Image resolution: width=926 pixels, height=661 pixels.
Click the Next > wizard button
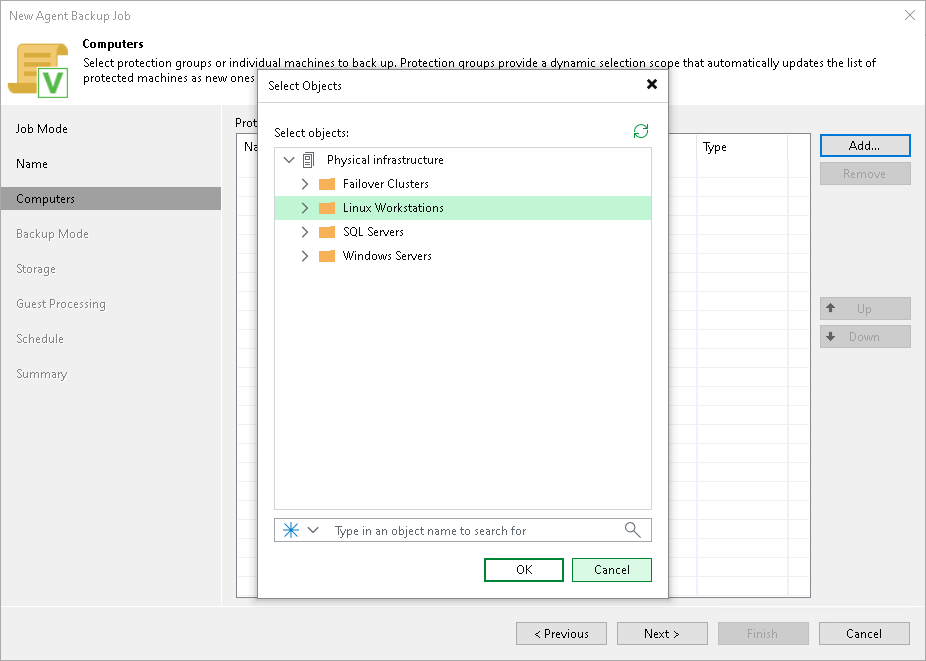click(662, 634)
